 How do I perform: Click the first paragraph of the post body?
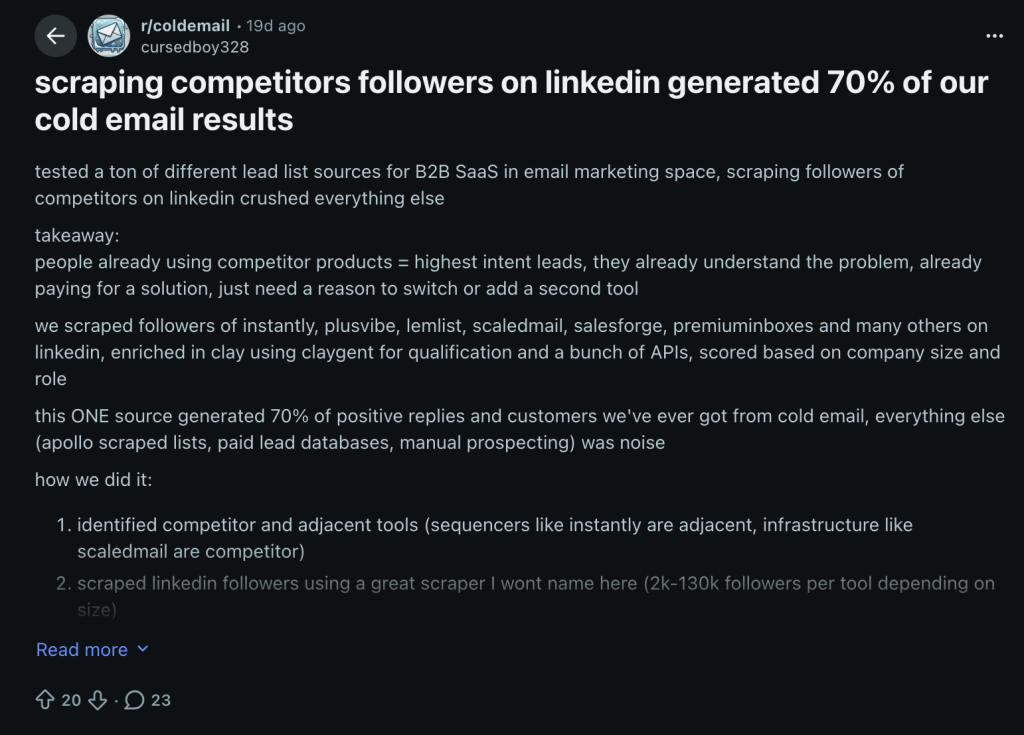[x=468, y=185]
